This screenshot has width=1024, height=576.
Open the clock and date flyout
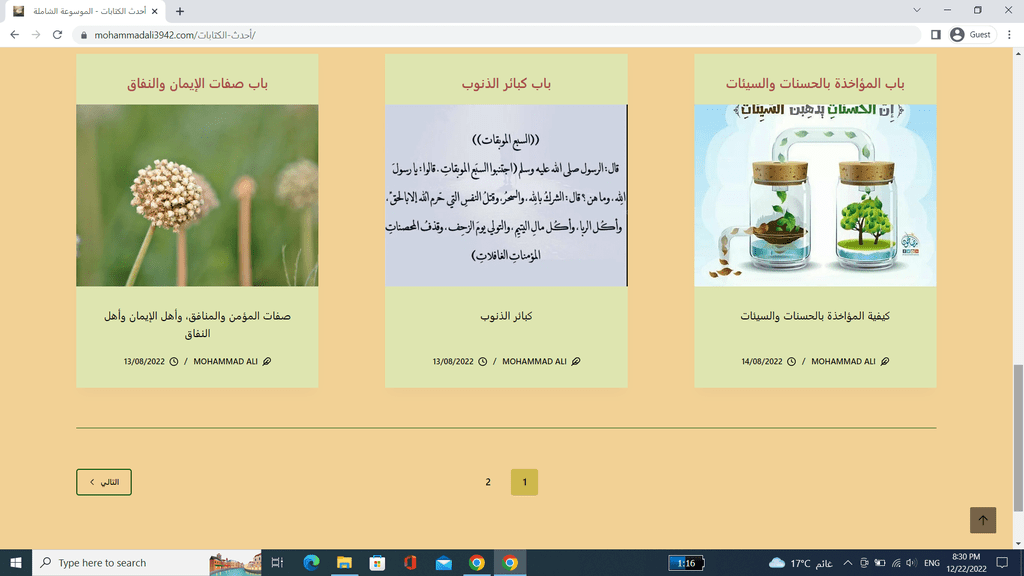(x=966, y=562)
